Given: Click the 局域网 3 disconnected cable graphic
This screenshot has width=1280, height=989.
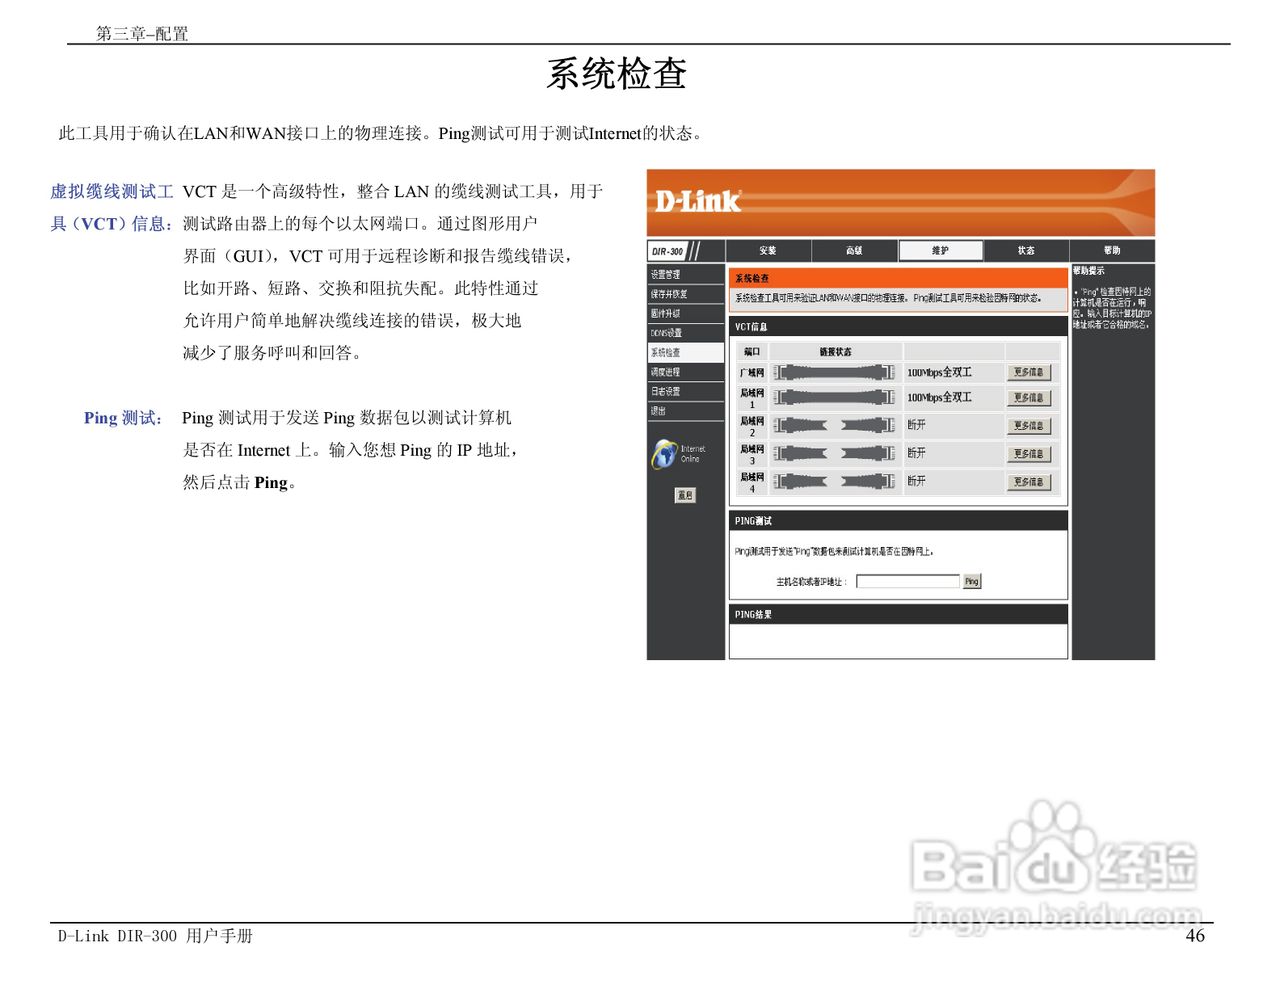Looking at the screenshot, I should pyautogui.click(x=834, y=453).
